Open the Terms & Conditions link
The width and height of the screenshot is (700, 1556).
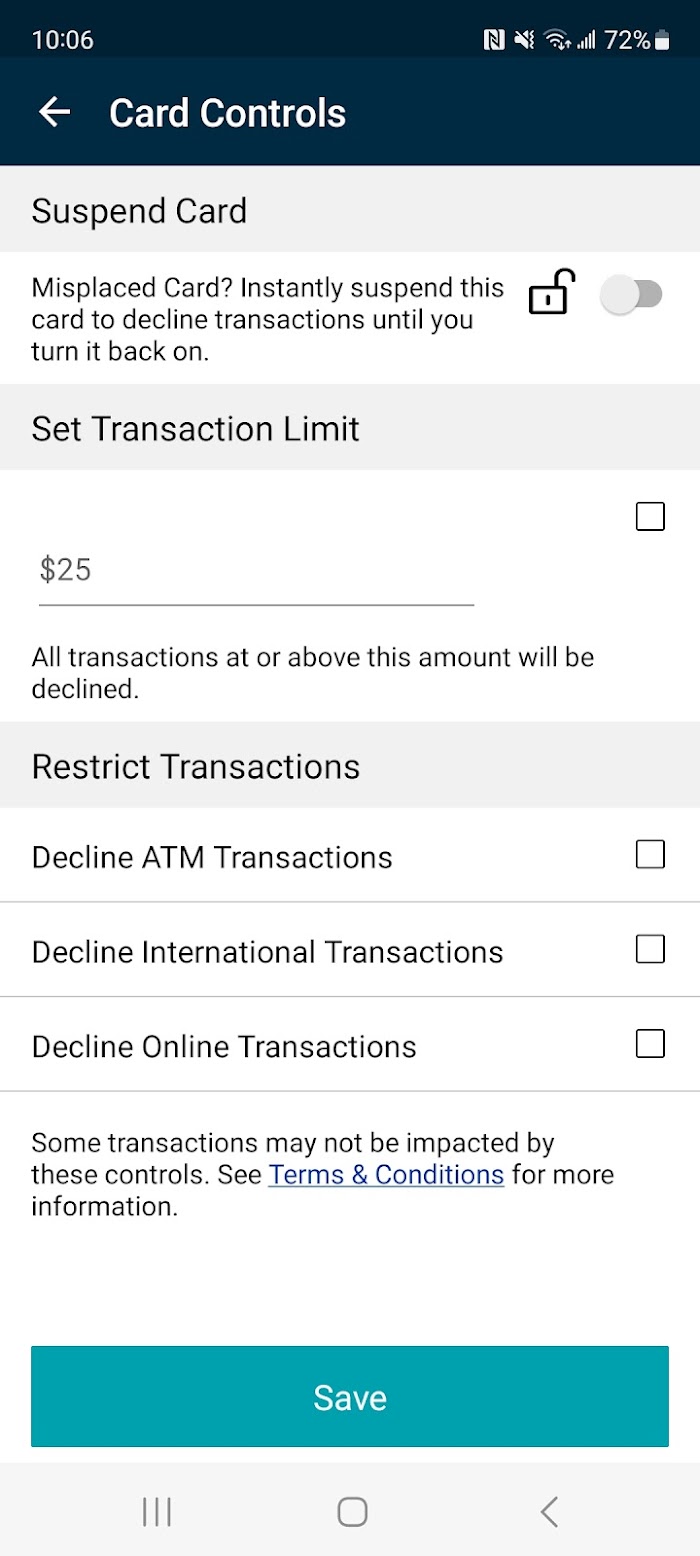point(386,1174)
